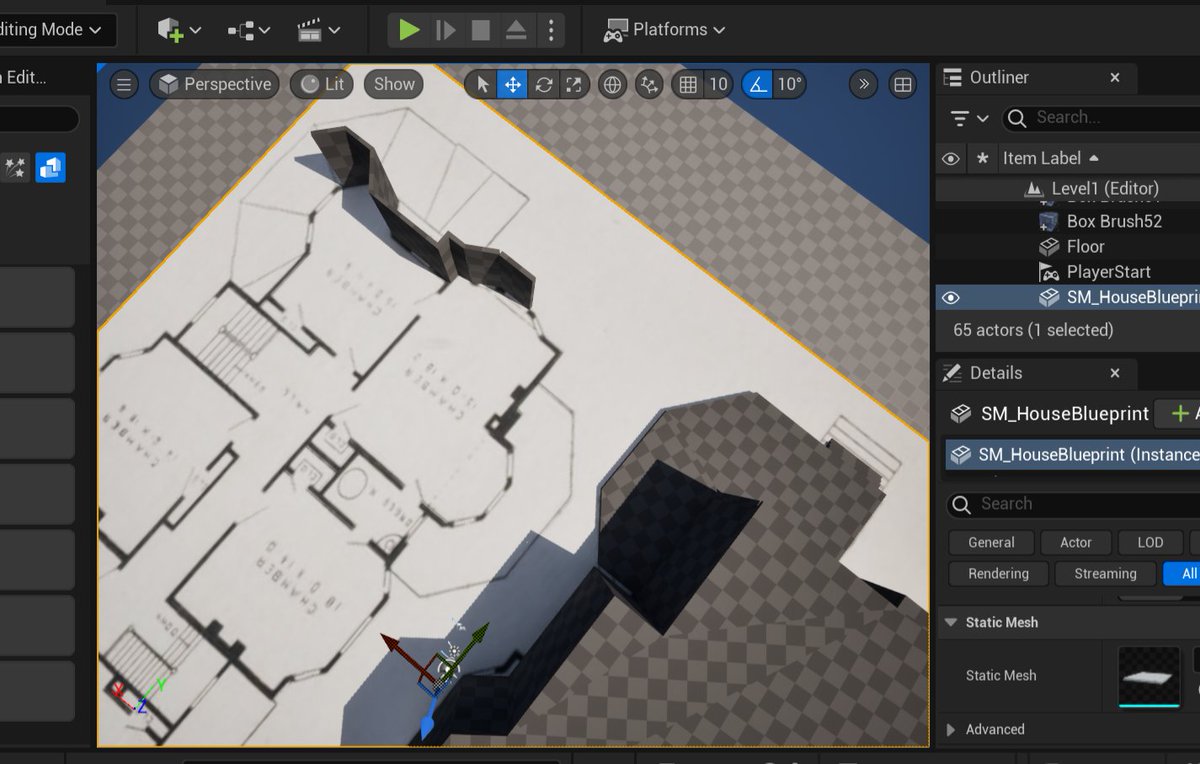This screenshot has width=1200, height=764.
Task: Change rotation snap value 10°
Action: point(790,84)
